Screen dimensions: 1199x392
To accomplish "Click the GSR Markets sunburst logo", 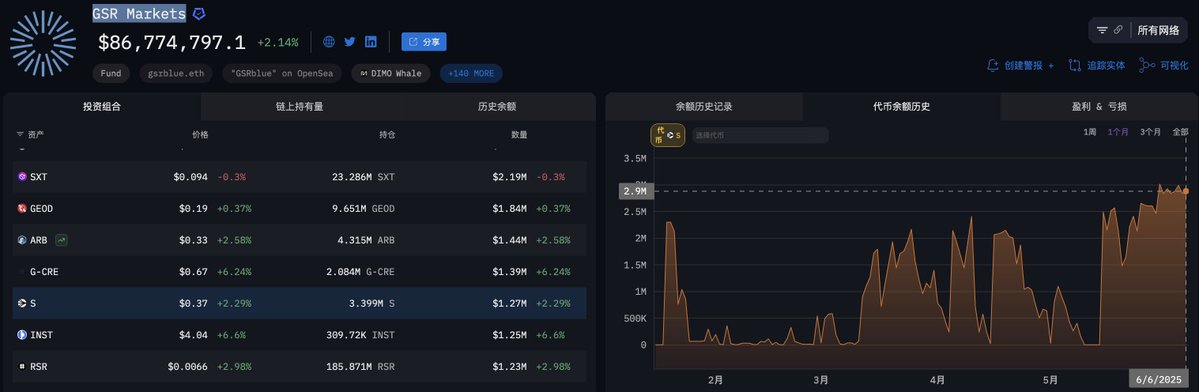I will pos(43,44).
